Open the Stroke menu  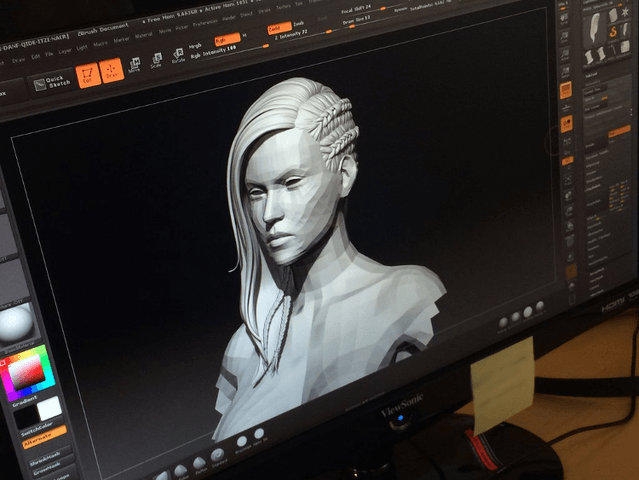pos(264,11)
